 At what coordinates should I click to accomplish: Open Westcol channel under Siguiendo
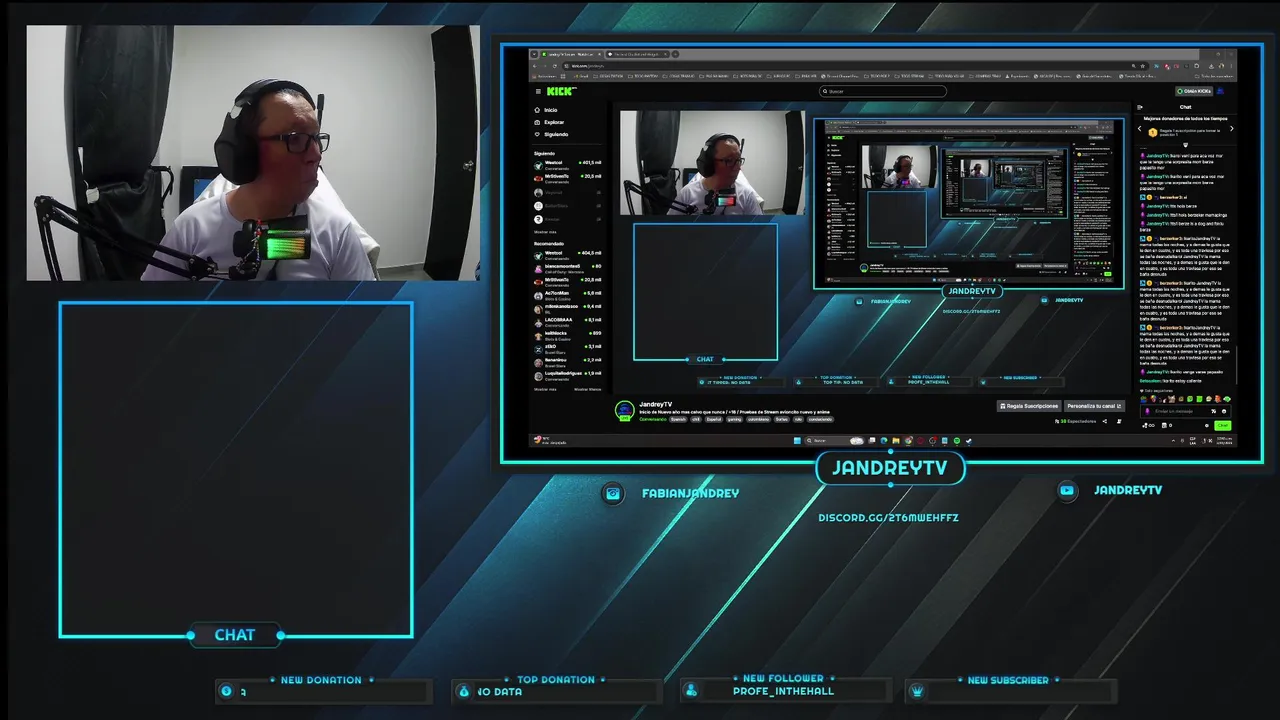pyautogui.click(x=568, y=165)
